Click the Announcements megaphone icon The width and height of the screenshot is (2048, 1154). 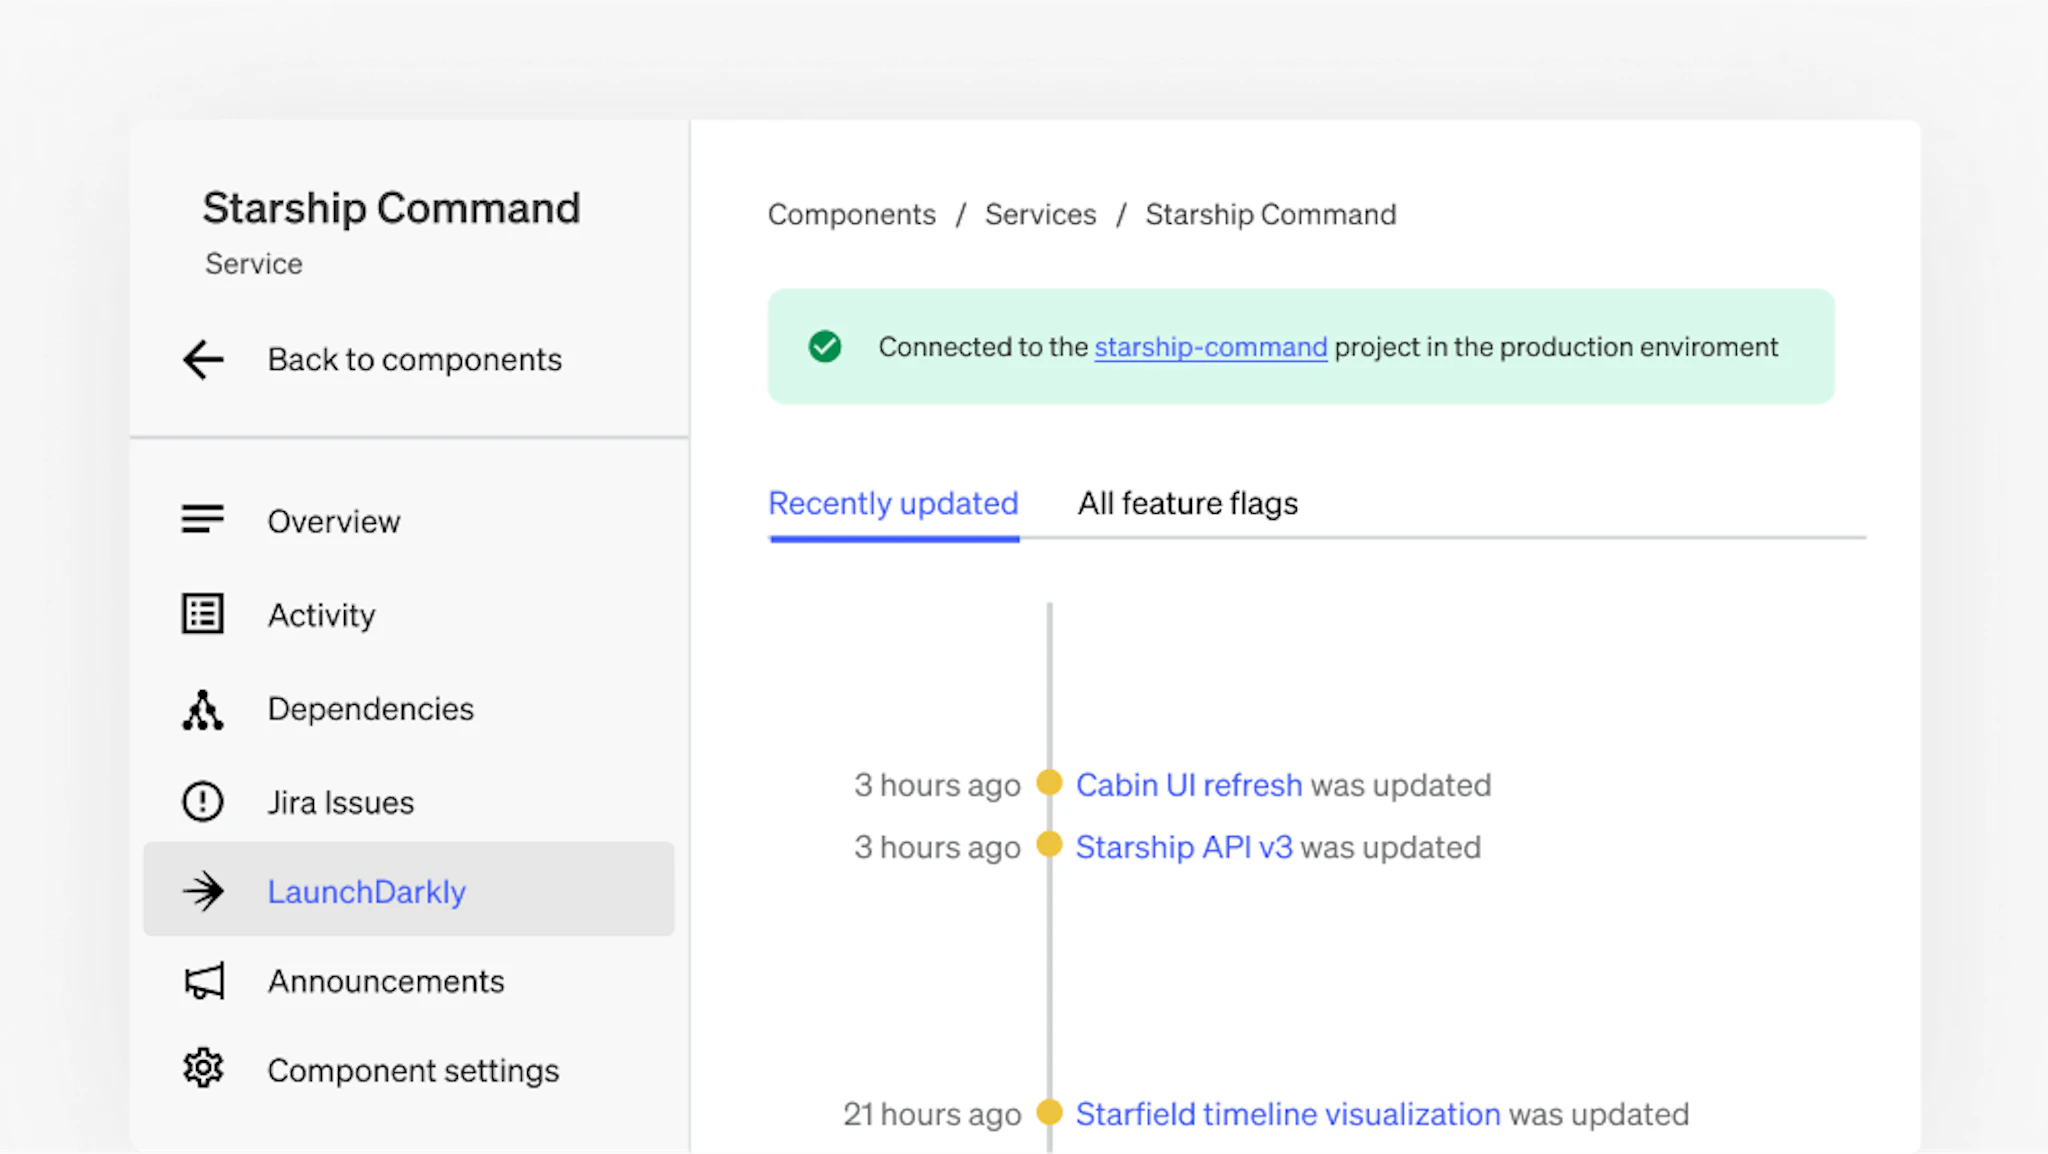[x=204, y=982]
